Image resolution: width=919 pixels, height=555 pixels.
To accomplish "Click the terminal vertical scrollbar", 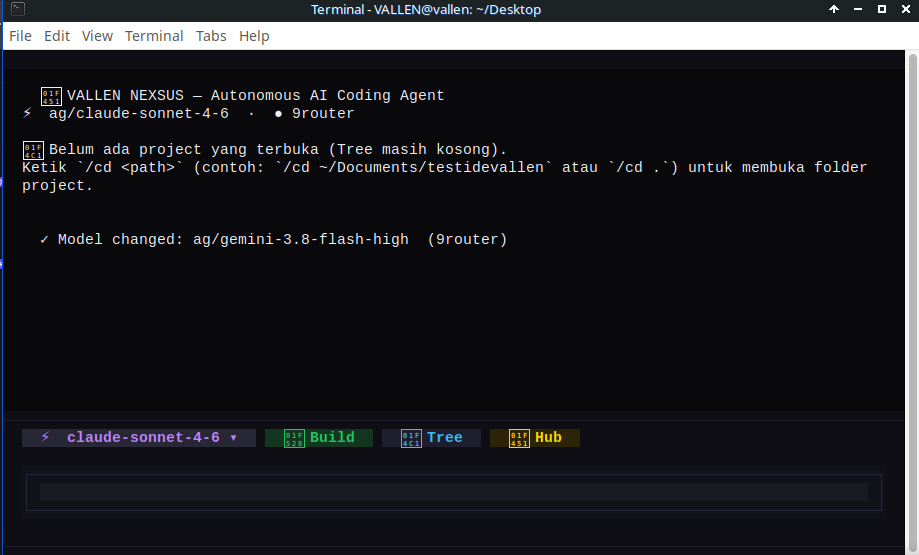I will (x=912, y=302).
